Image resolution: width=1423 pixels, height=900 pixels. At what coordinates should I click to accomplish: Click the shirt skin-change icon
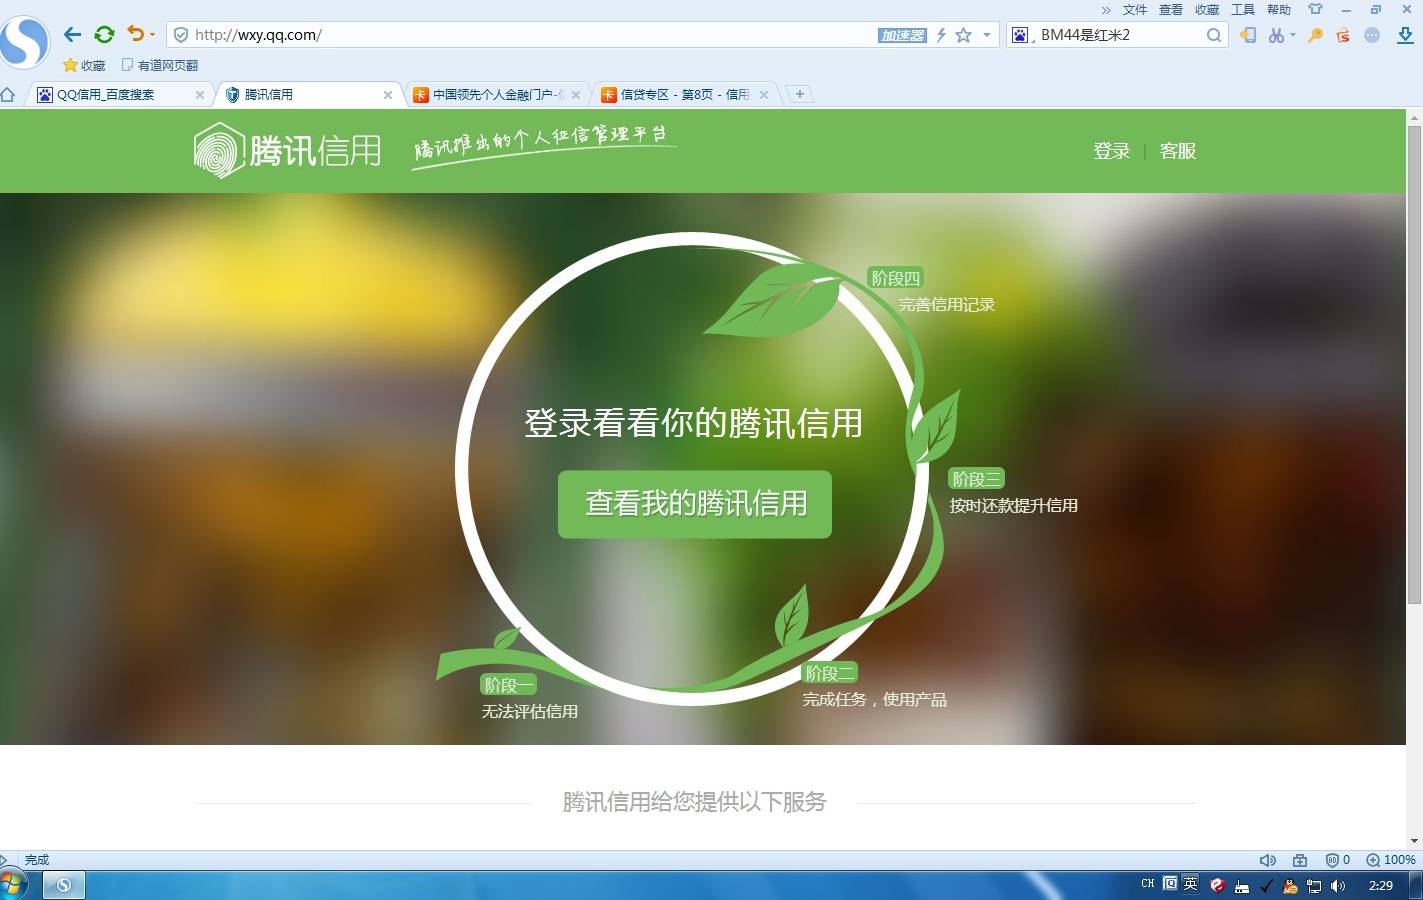point(1315,9)
